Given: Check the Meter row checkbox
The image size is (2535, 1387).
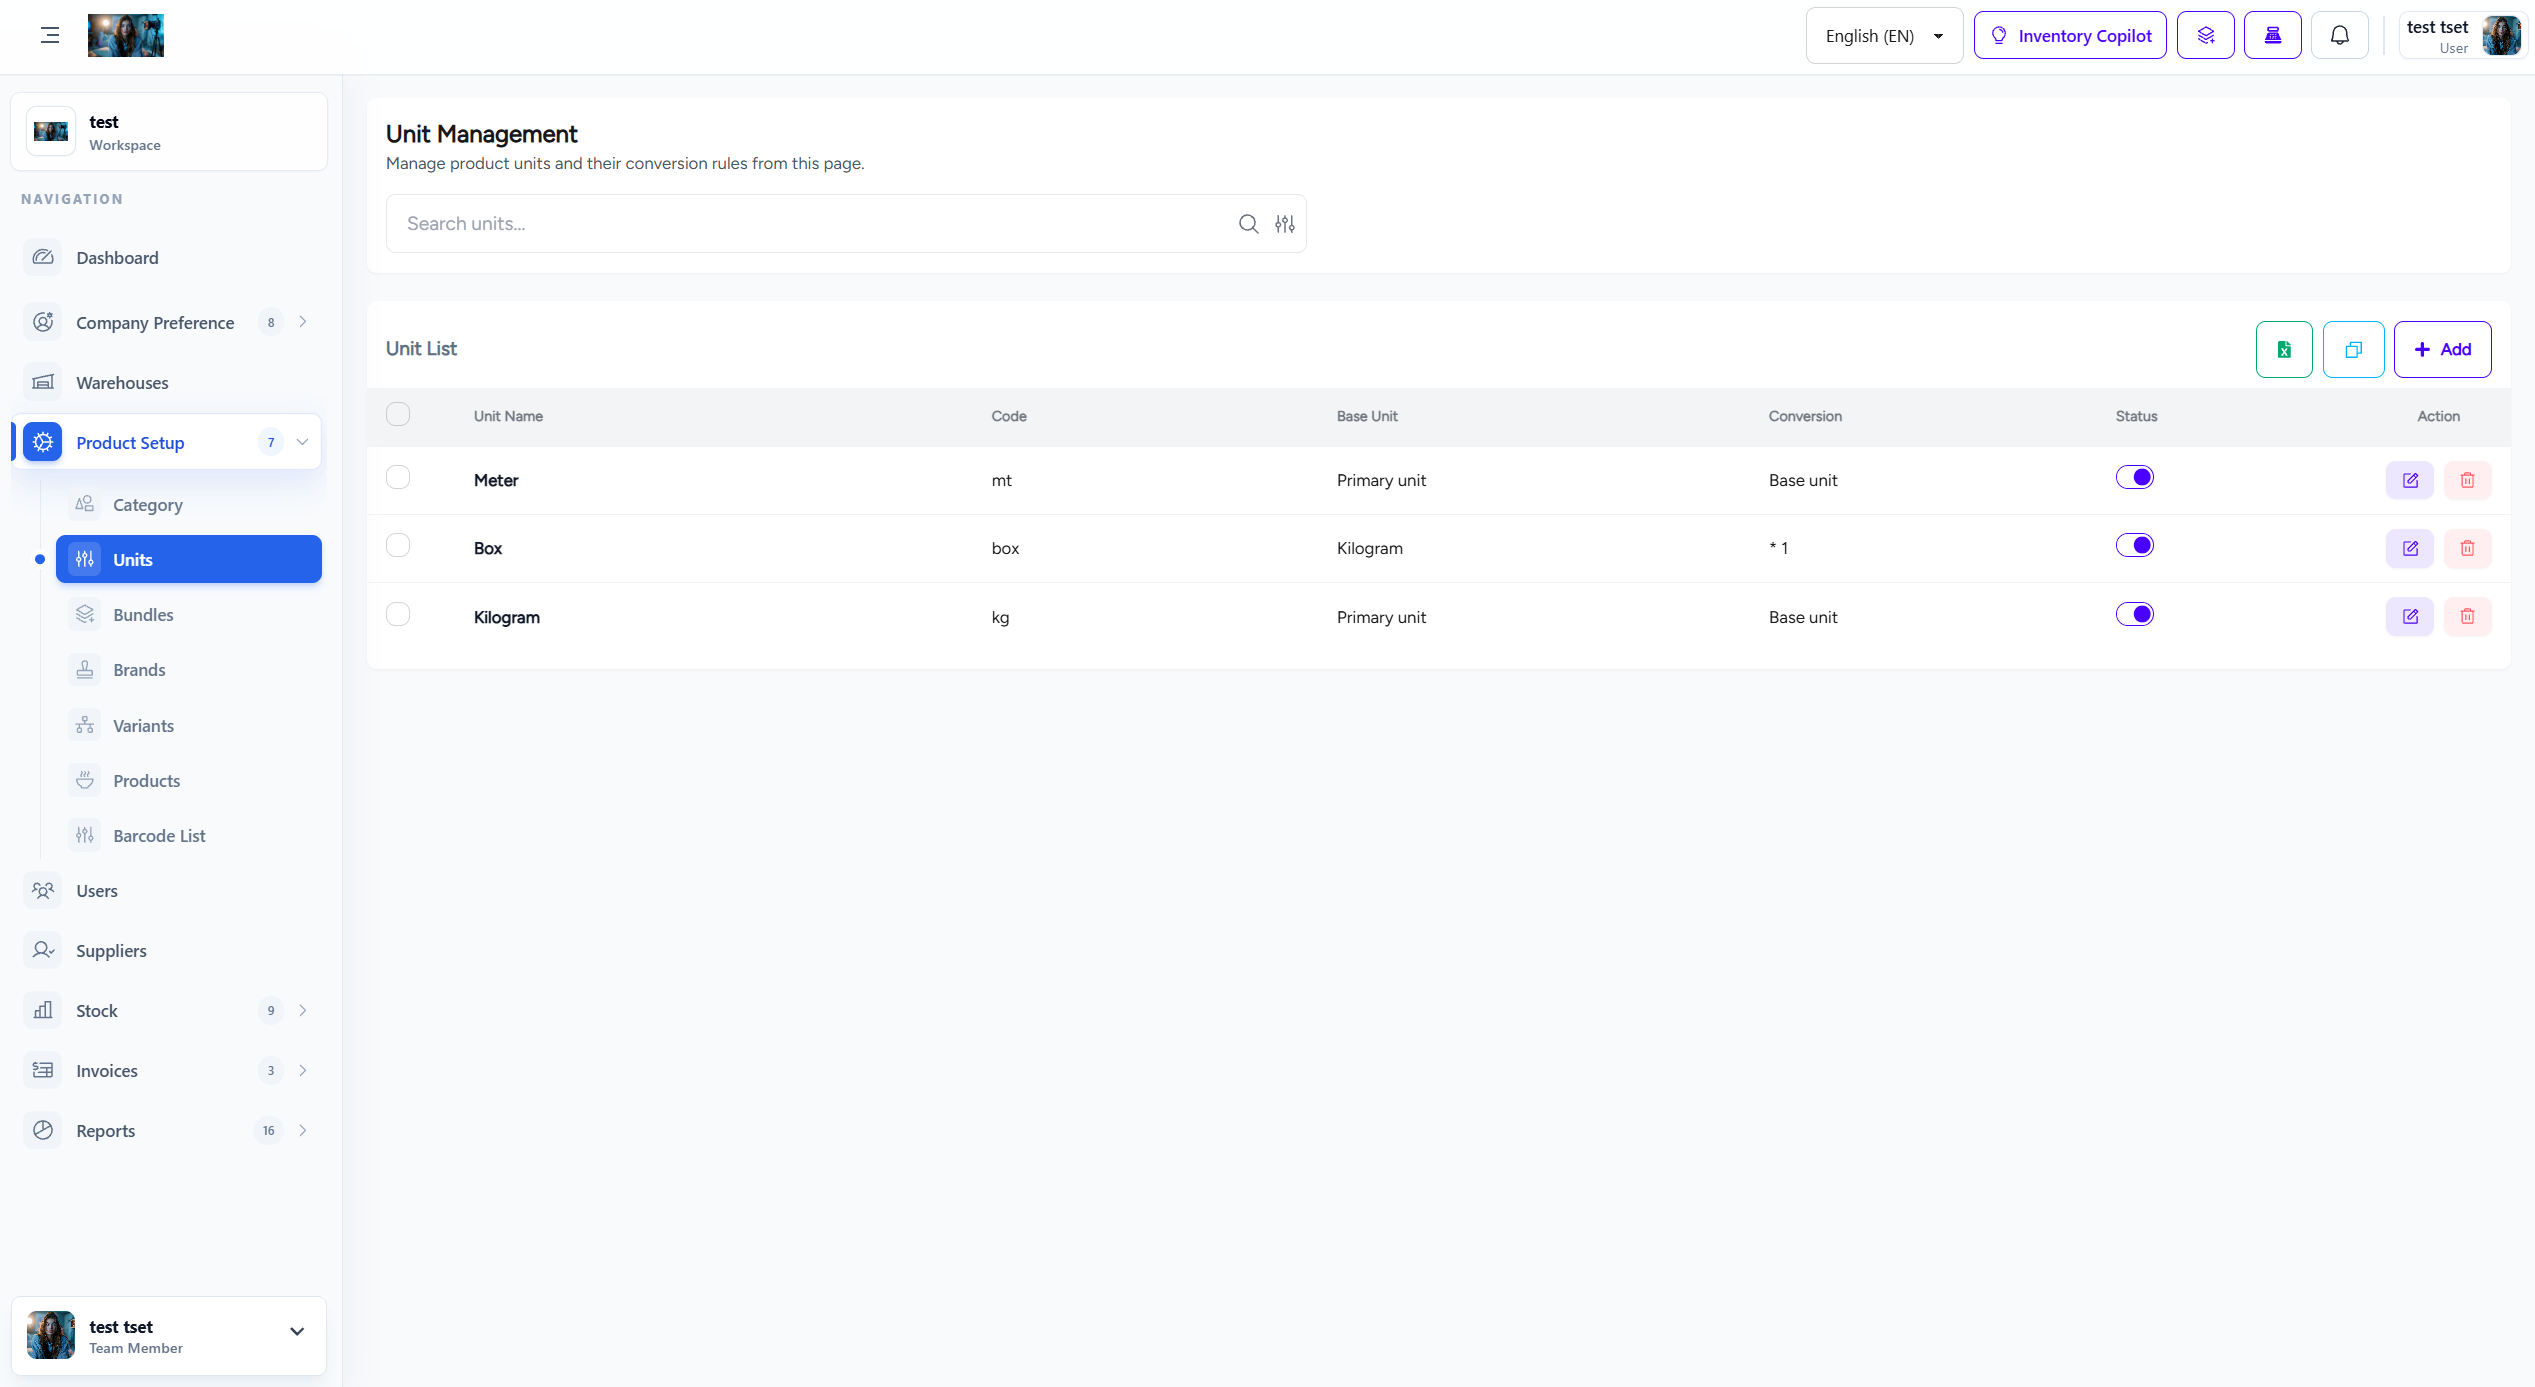Looking at the screenshot, I should tap(398, 477).
